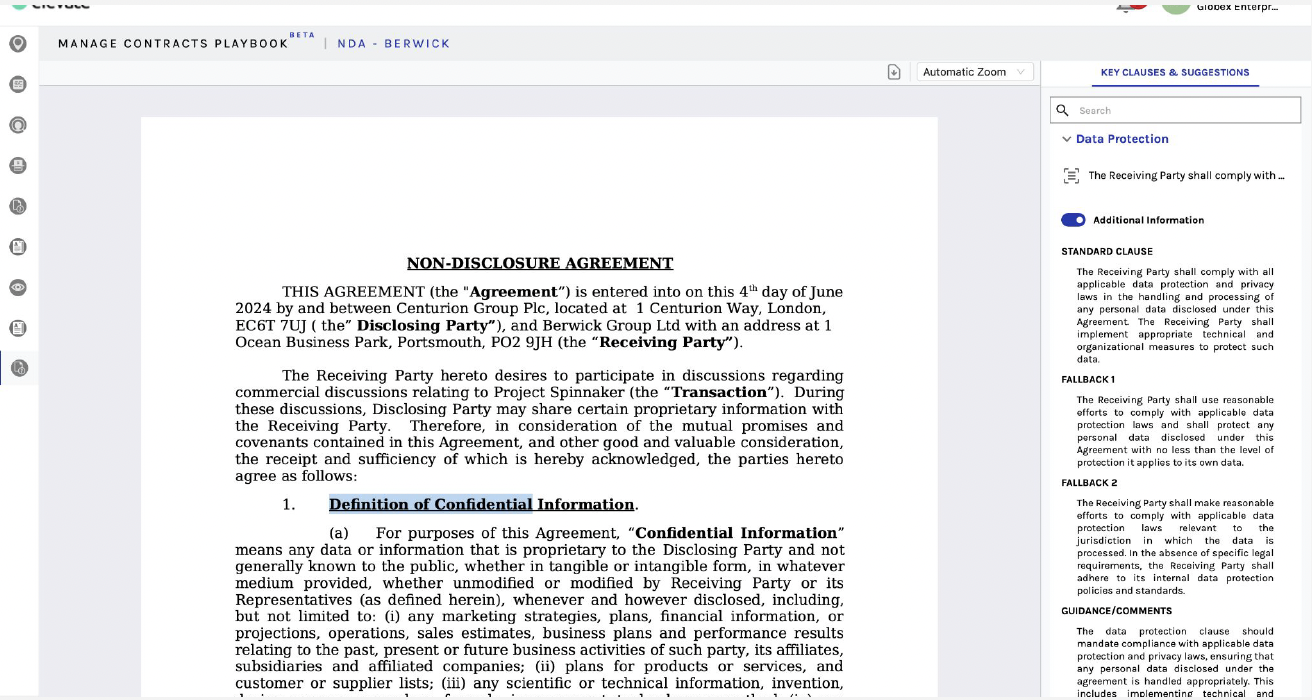Image resolution: width=1312 pixels, height=700 pixels.
Task: Toggle the Additional Information switch
Action: [1073, 220]
